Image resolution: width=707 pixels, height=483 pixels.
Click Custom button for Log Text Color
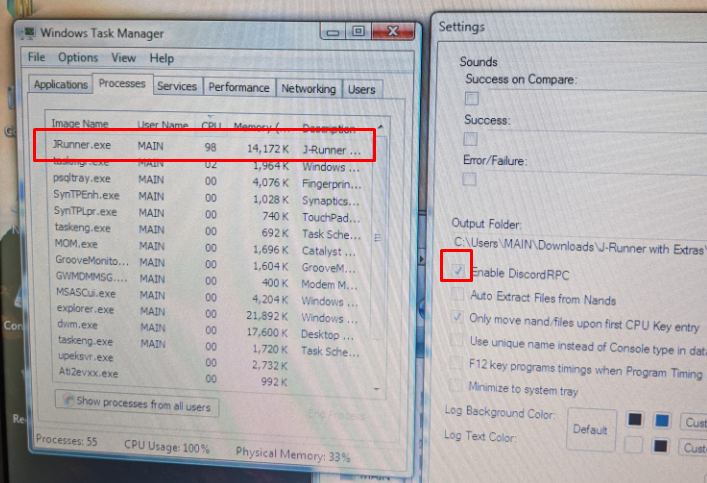(x=693, y=448)
